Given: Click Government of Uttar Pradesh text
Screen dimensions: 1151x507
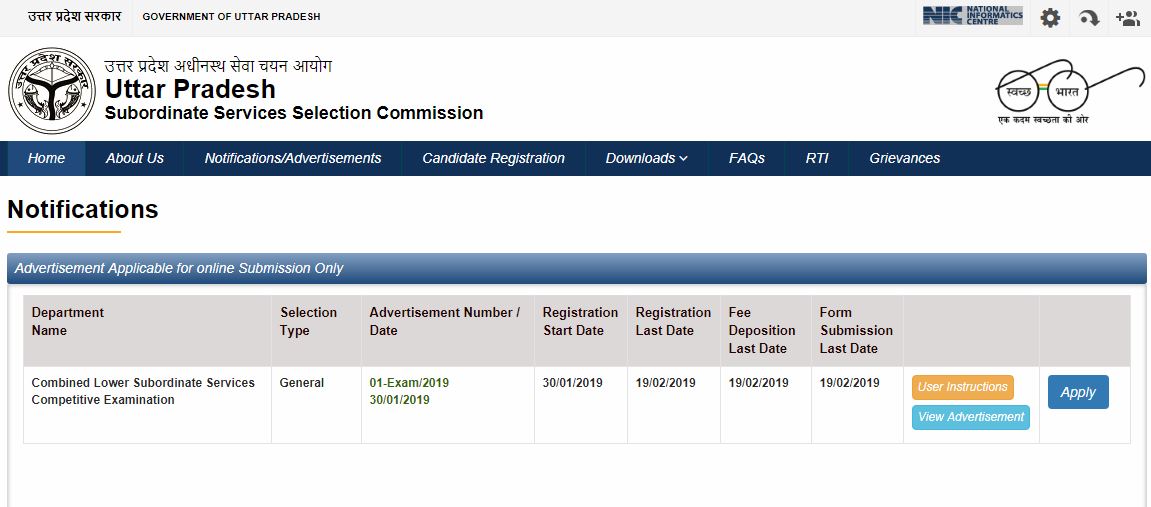Looking at the screenshot, I should pos(231,17).
